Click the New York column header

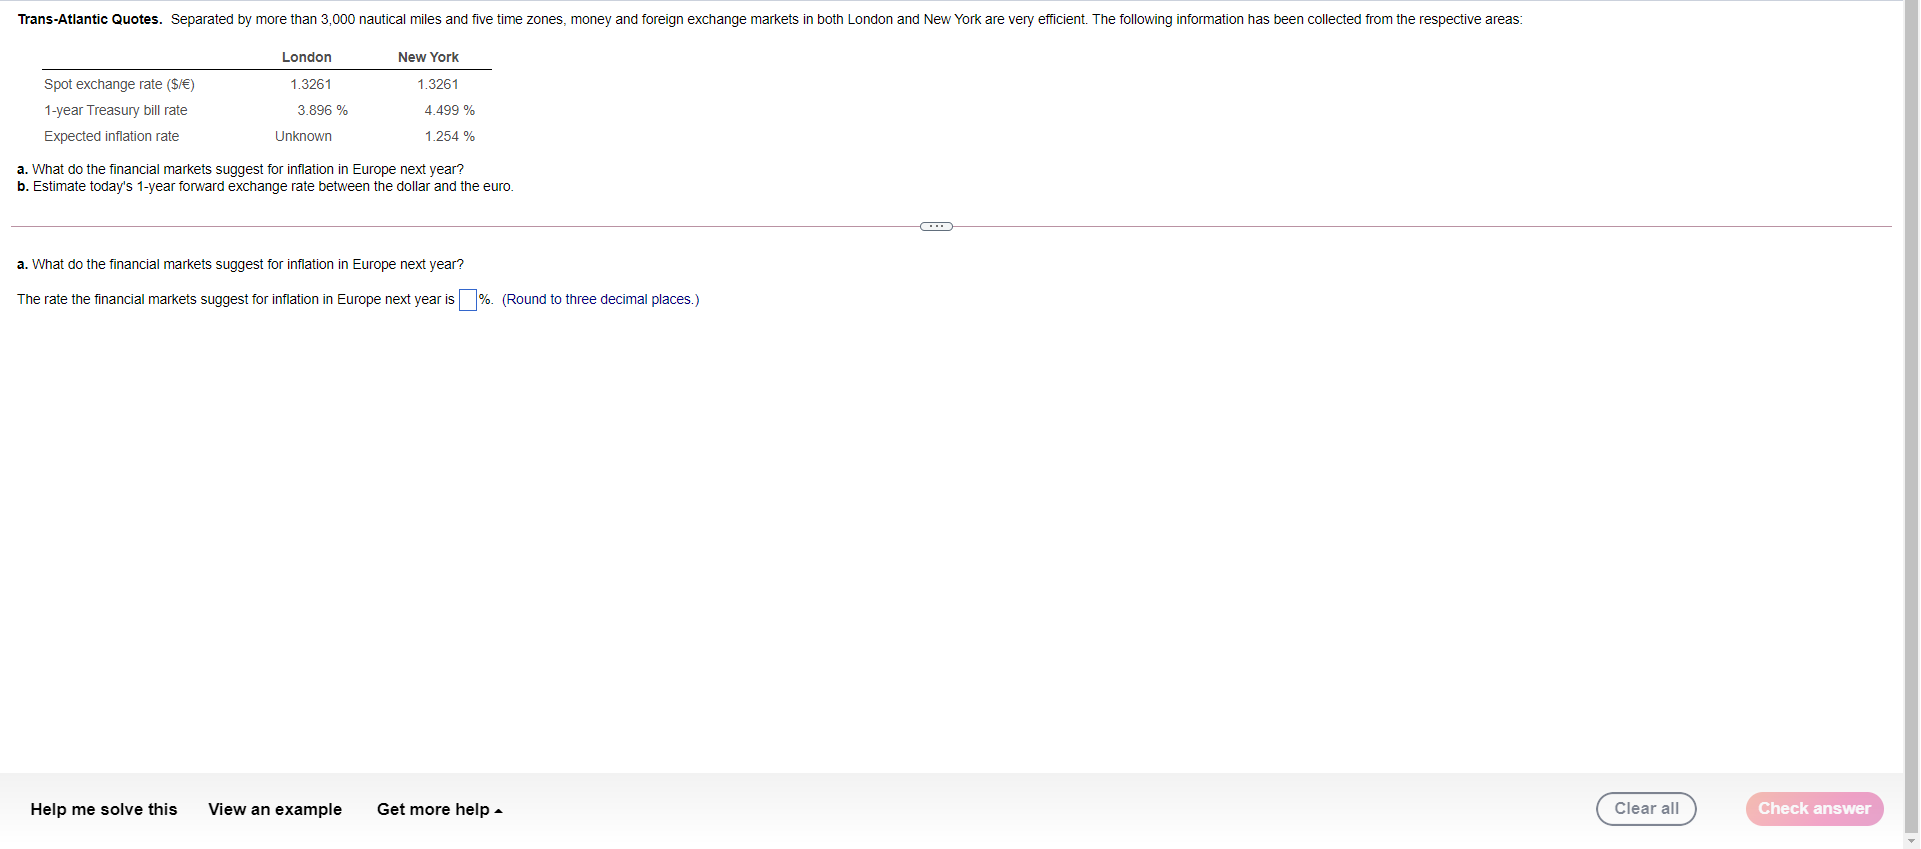pos(428,57)
